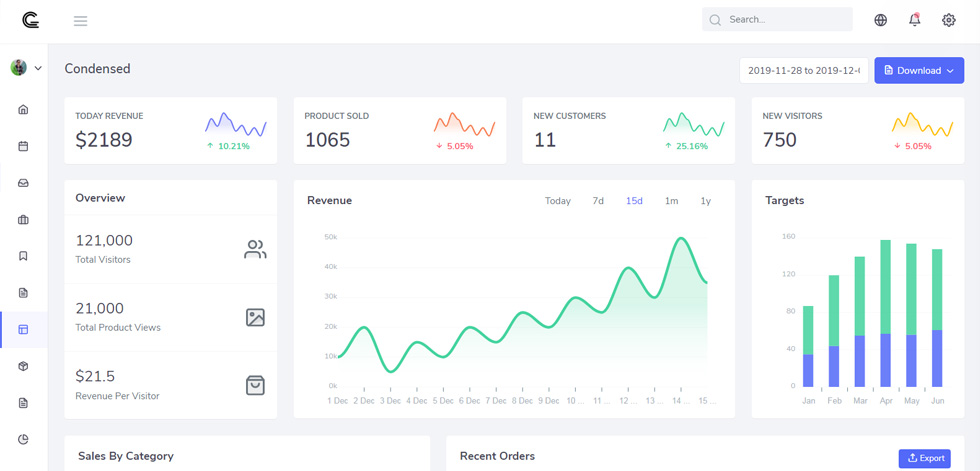Open the file text icon below bookmark
980x471 pixels.
click(23, 292)
